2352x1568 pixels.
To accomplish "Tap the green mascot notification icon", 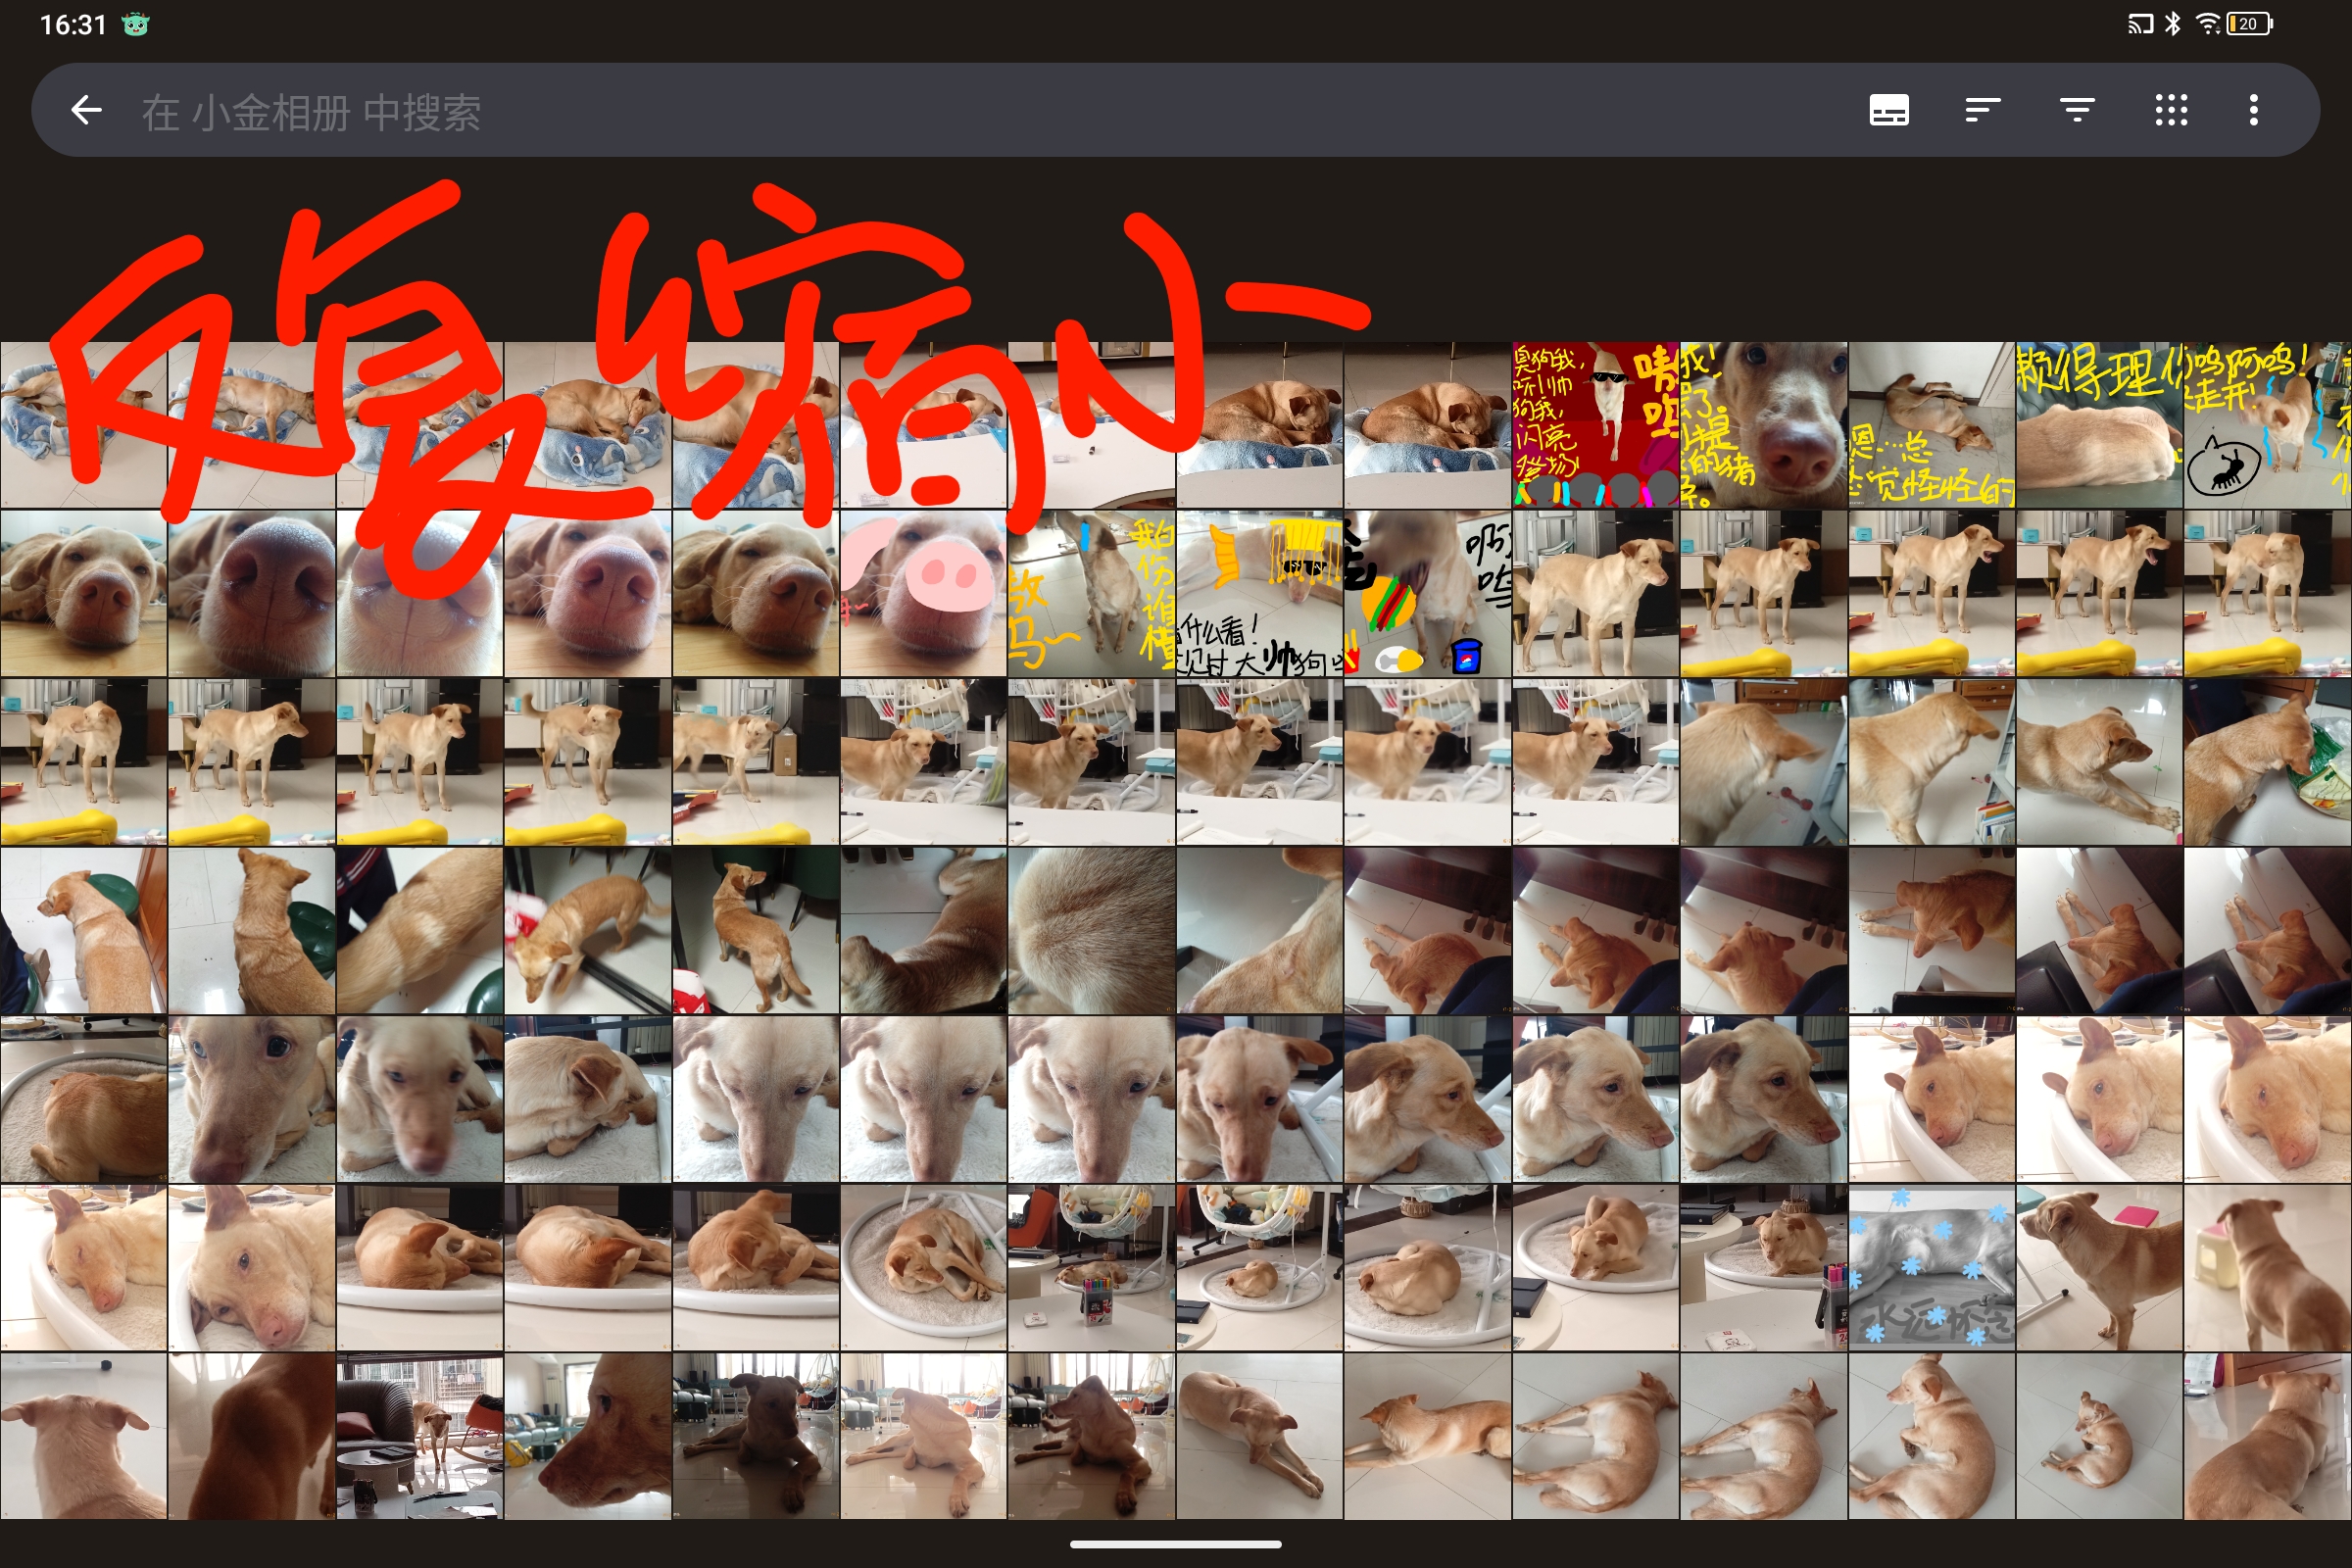I will point(135,24).
